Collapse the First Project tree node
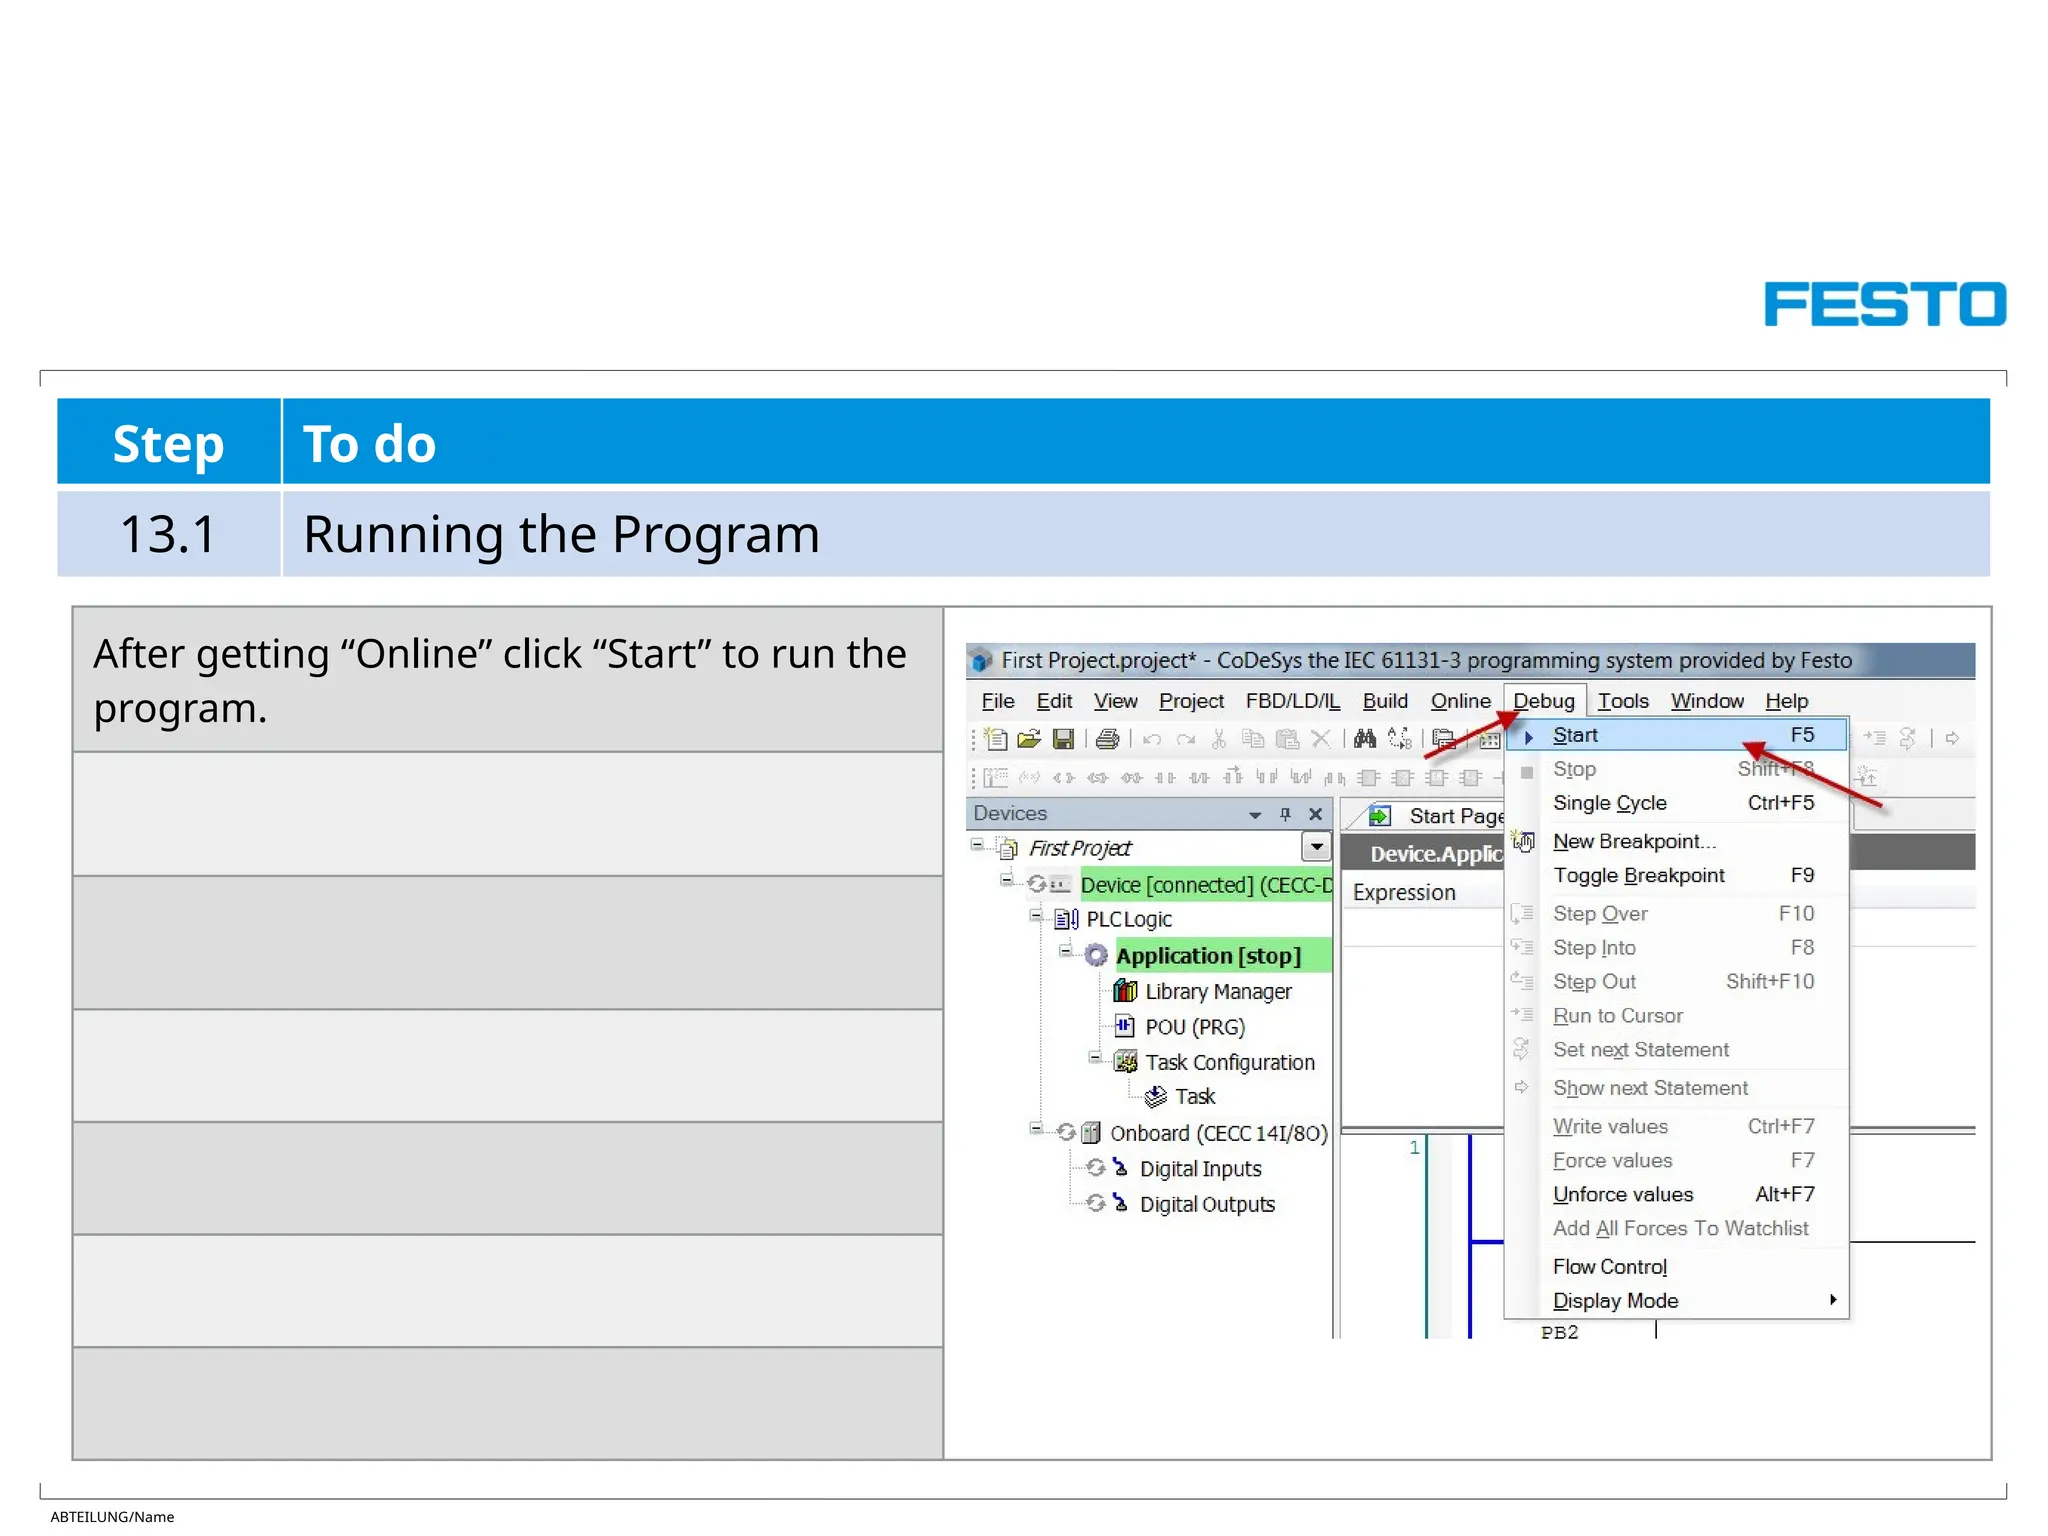The width and height of the screenshot is (2048, 1536). pos(977,845)
